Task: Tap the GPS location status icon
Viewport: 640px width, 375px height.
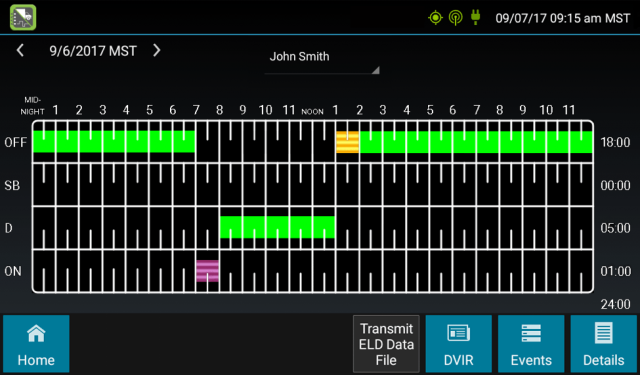Action: 436,18
